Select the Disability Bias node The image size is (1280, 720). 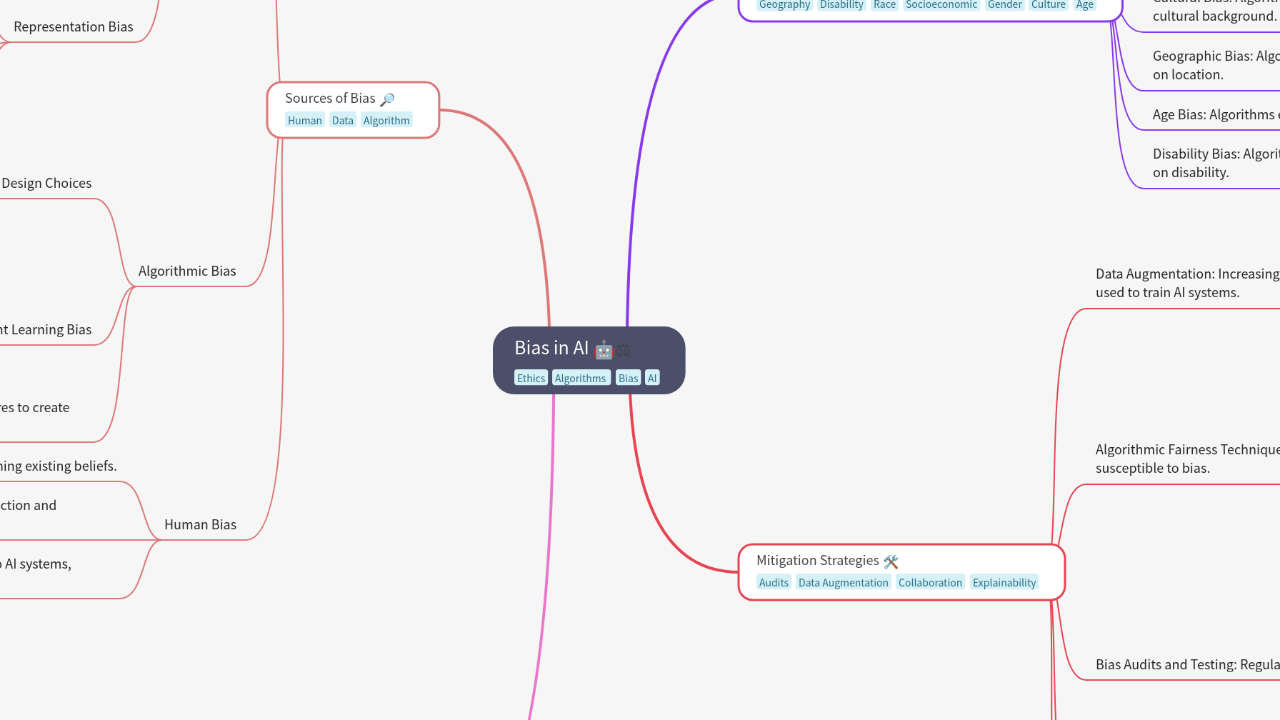pyautogui.click(x=1216, y=162)
